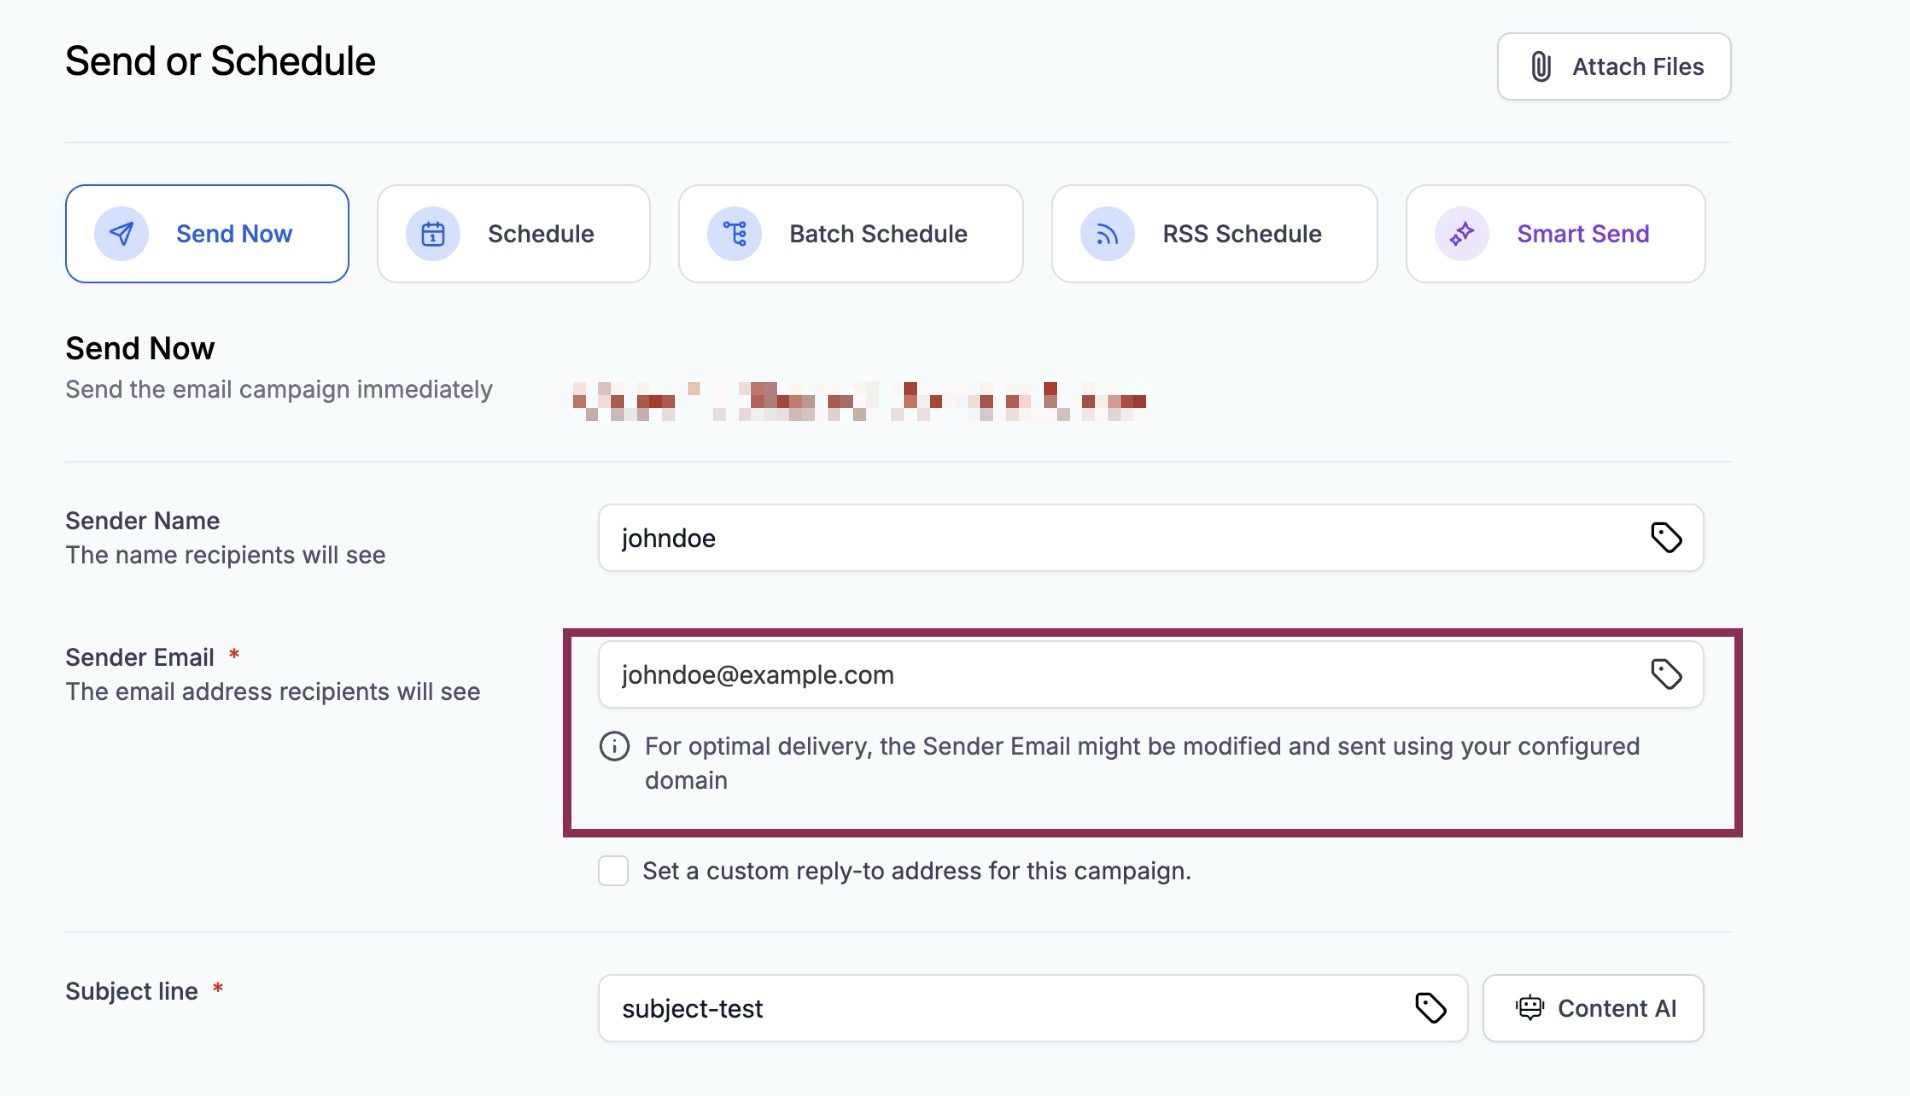Click the RSS feed icon
This screenshot has height=1096, width=1910.
point(1107,234)
